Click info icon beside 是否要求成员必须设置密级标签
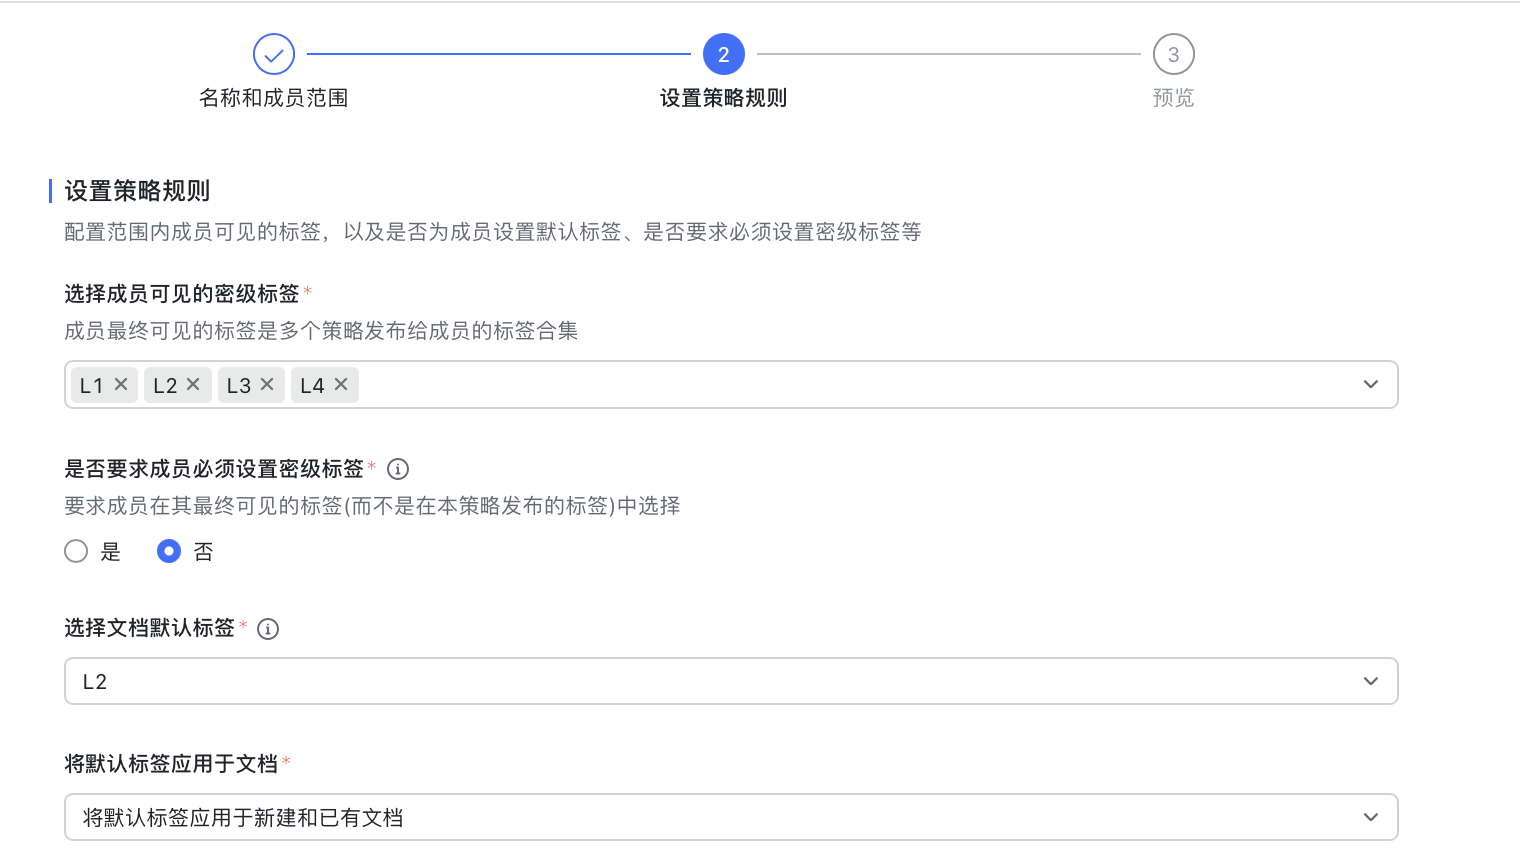Image resolution: width=1520 pixels, height=860 pixels. click(398, 469)
